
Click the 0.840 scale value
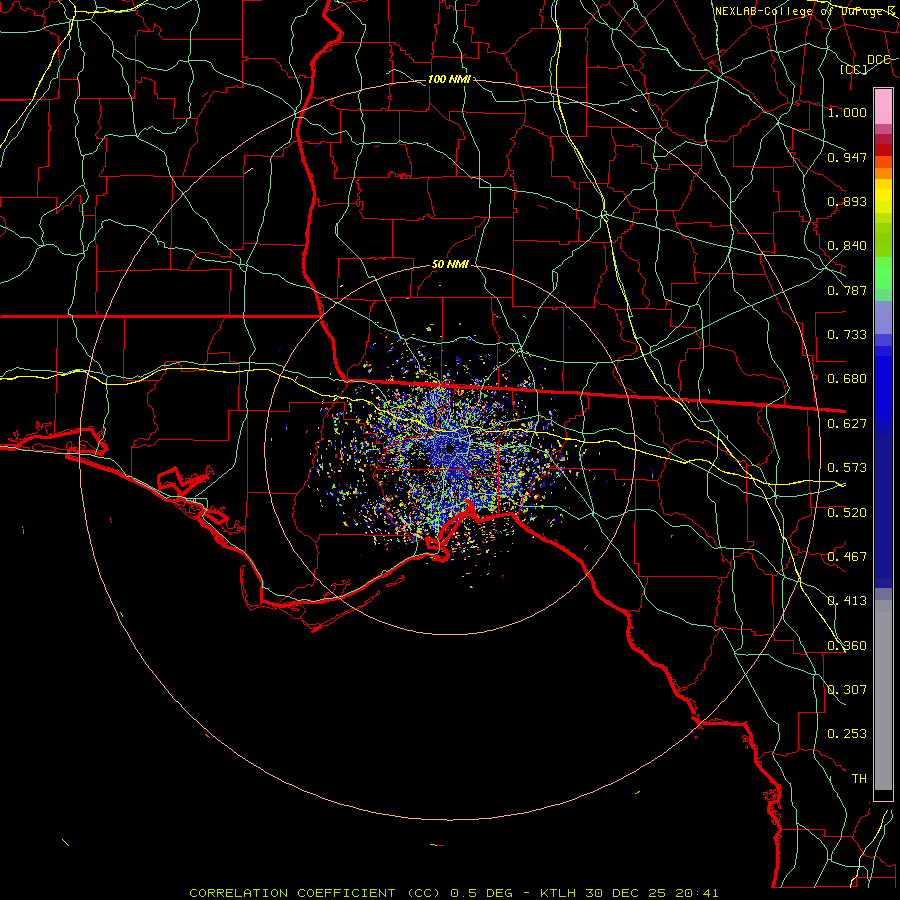coord(847,246)
